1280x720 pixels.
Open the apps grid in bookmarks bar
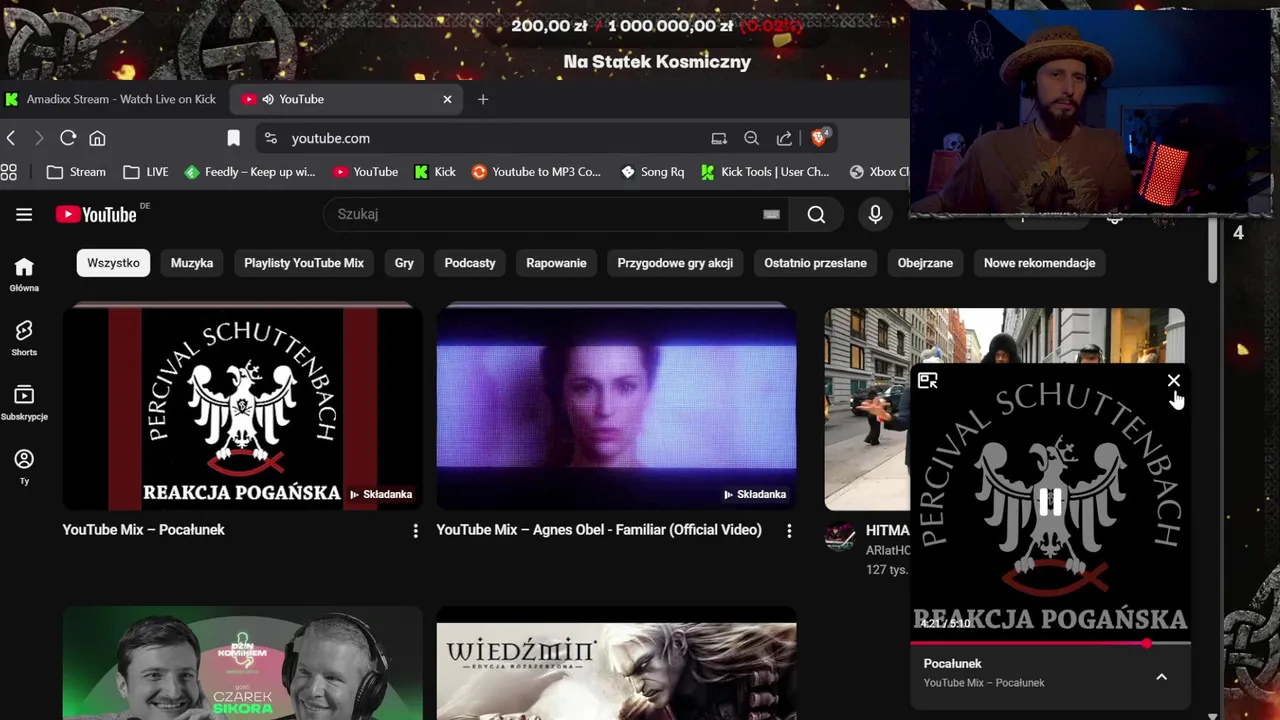point(9,172)
